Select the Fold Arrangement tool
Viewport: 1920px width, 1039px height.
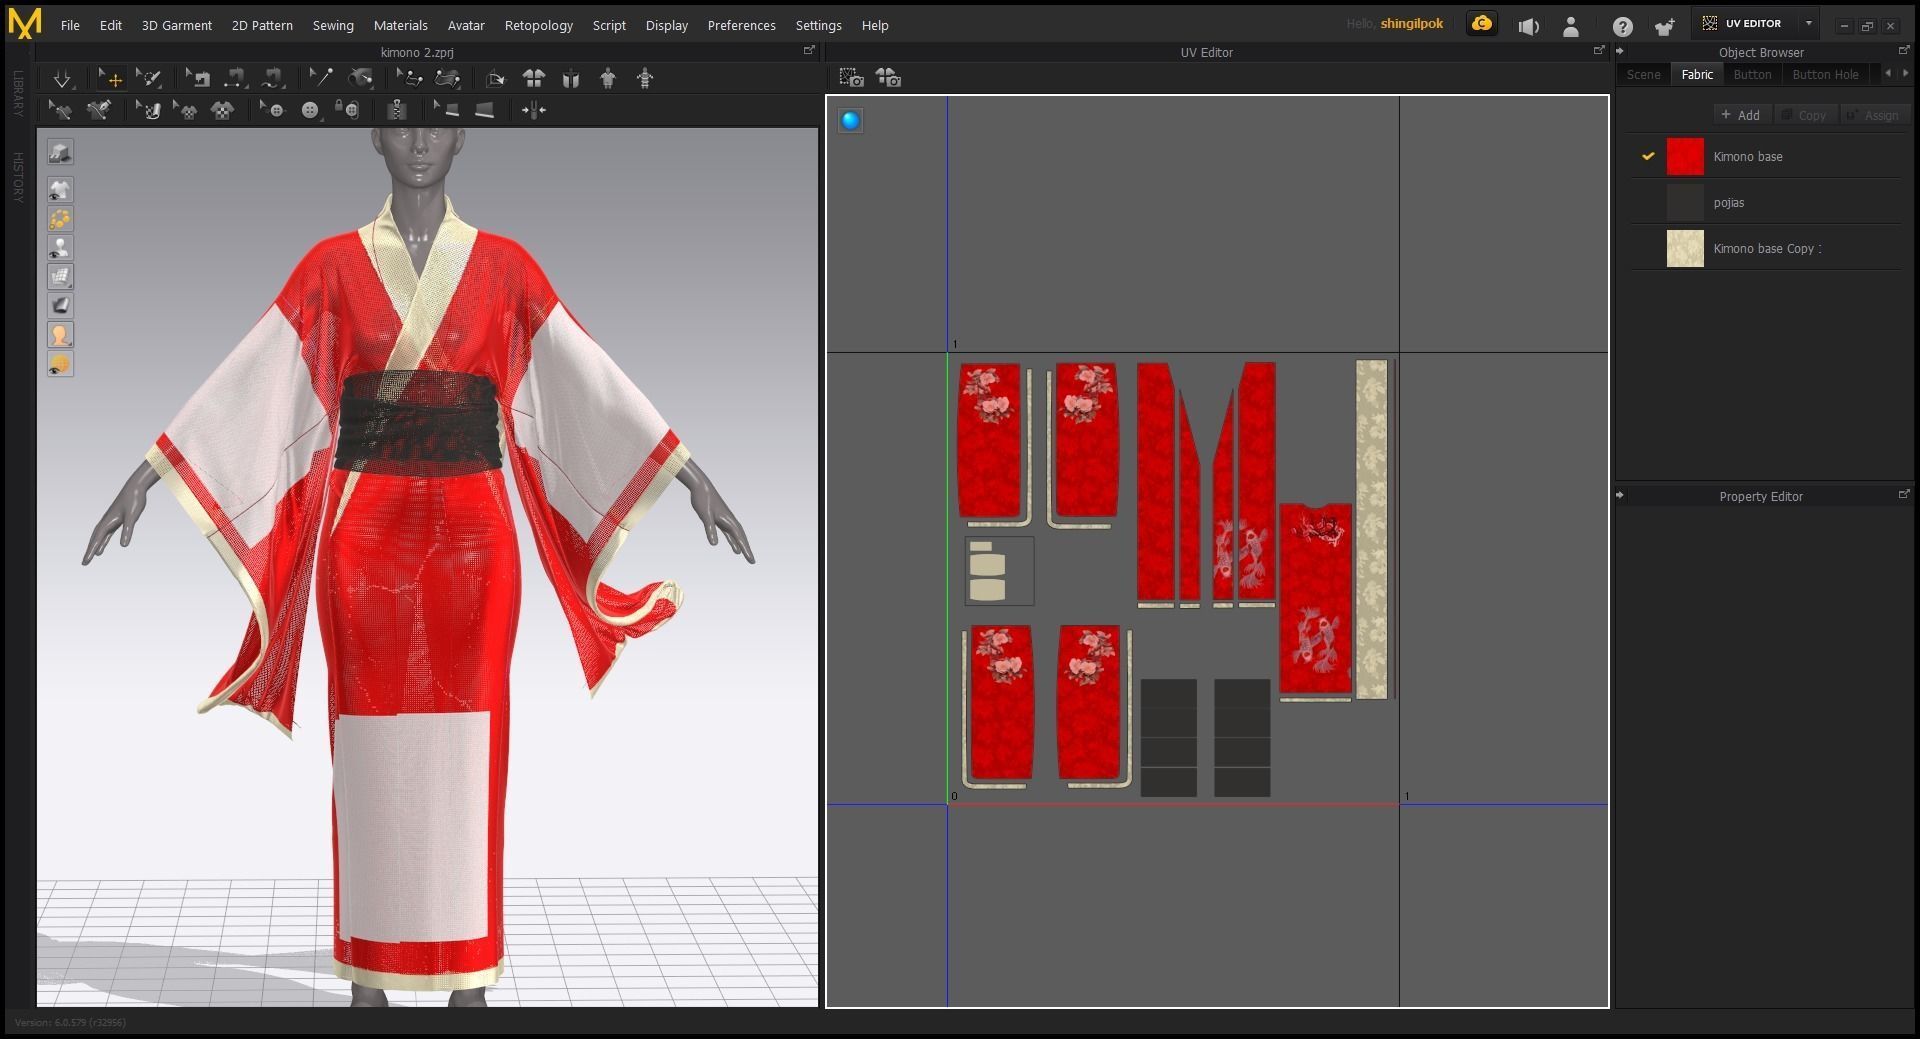coord(447,78)
